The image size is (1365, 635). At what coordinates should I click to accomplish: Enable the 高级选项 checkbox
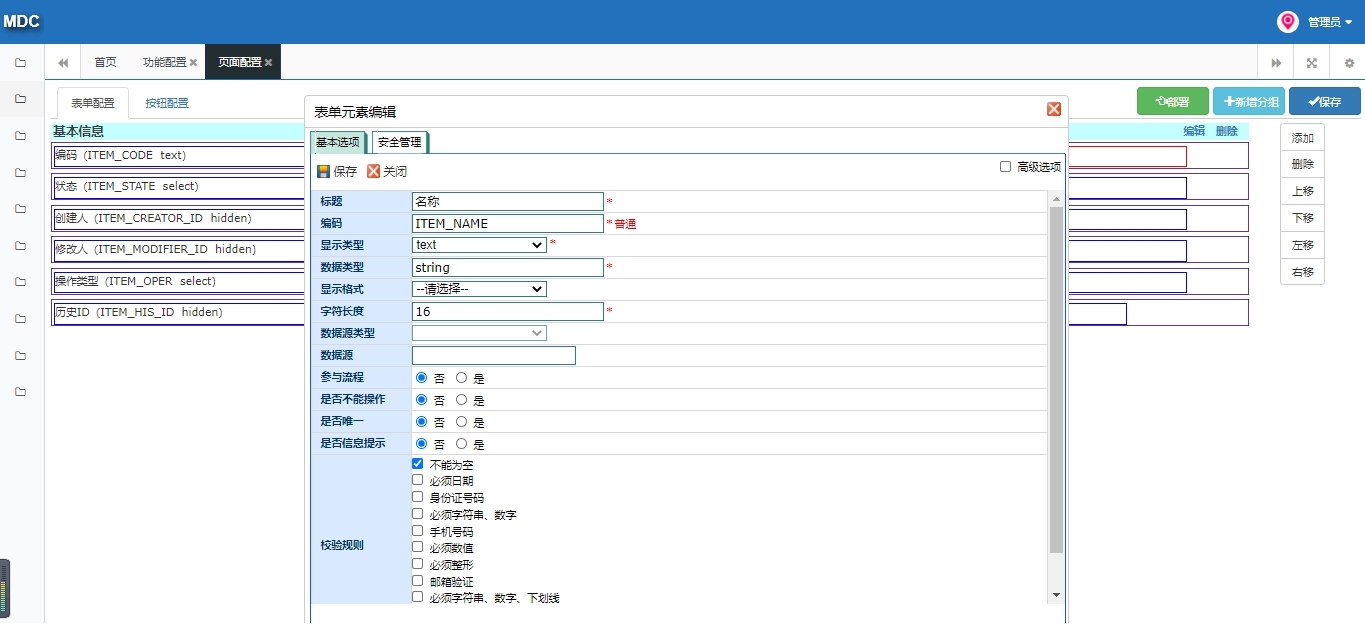(1006, 167)
